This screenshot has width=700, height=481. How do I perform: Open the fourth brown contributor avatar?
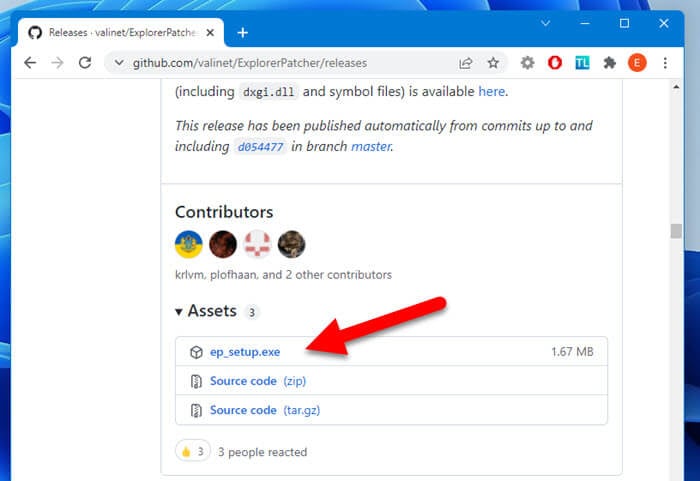click(x=292, y=244)
